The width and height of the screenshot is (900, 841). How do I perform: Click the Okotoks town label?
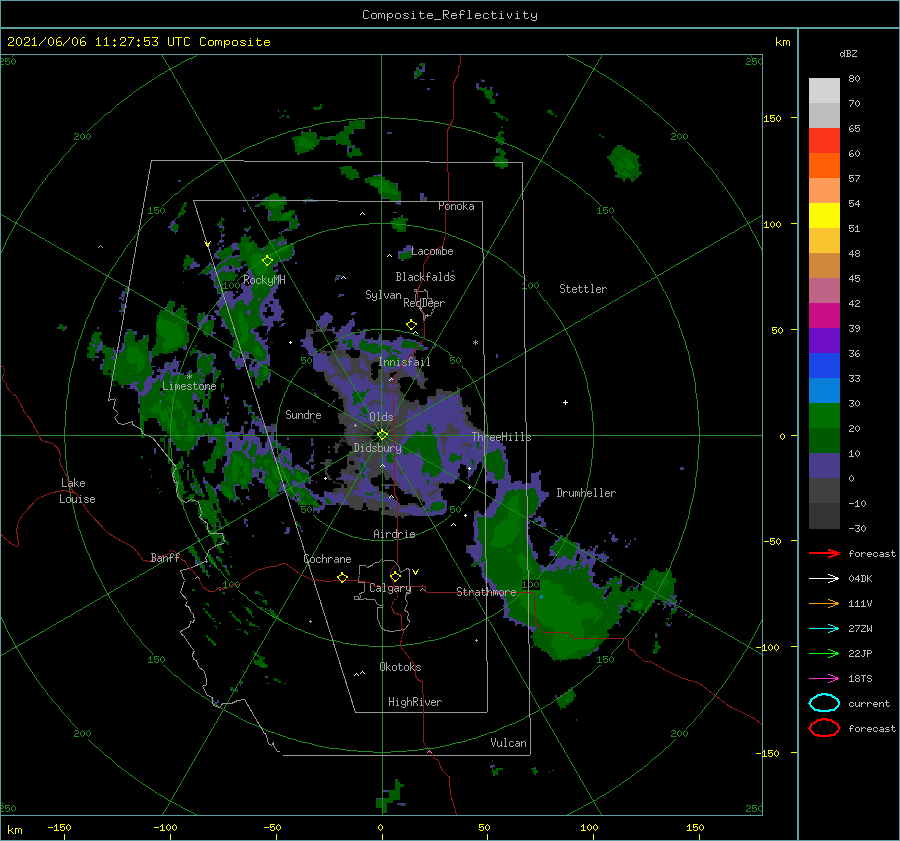coord(400,667)
